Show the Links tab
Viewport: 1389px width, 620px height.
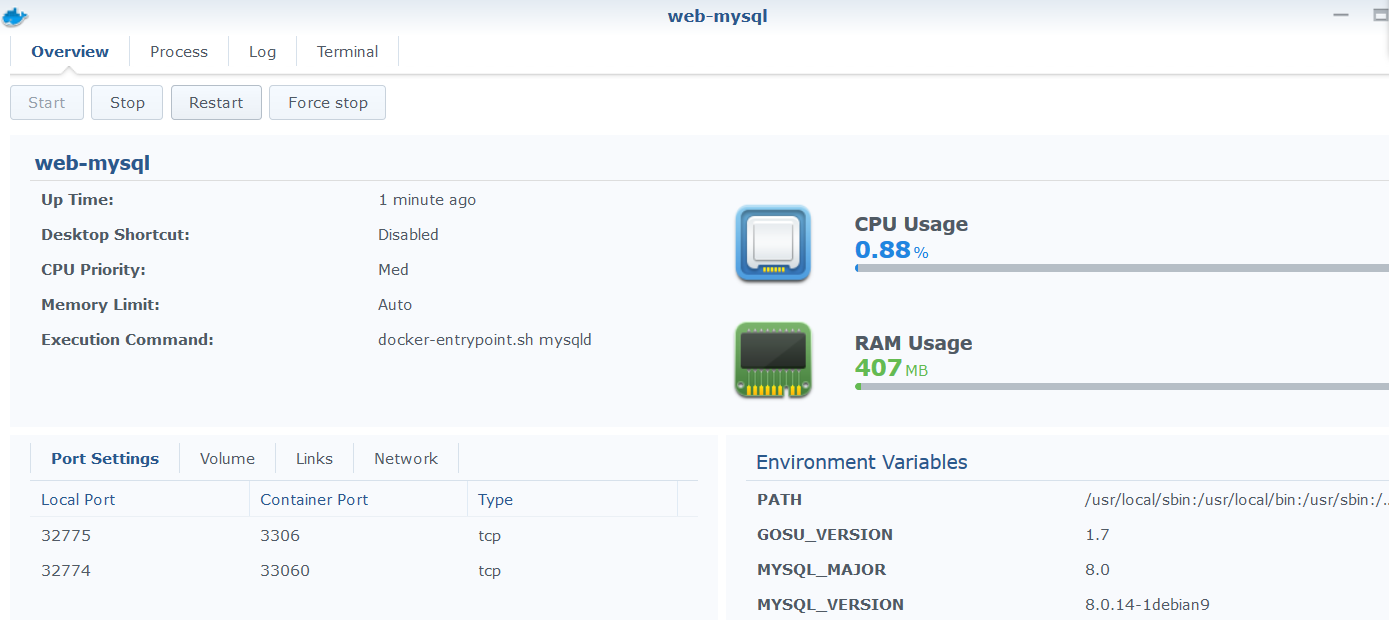point(314,459)
